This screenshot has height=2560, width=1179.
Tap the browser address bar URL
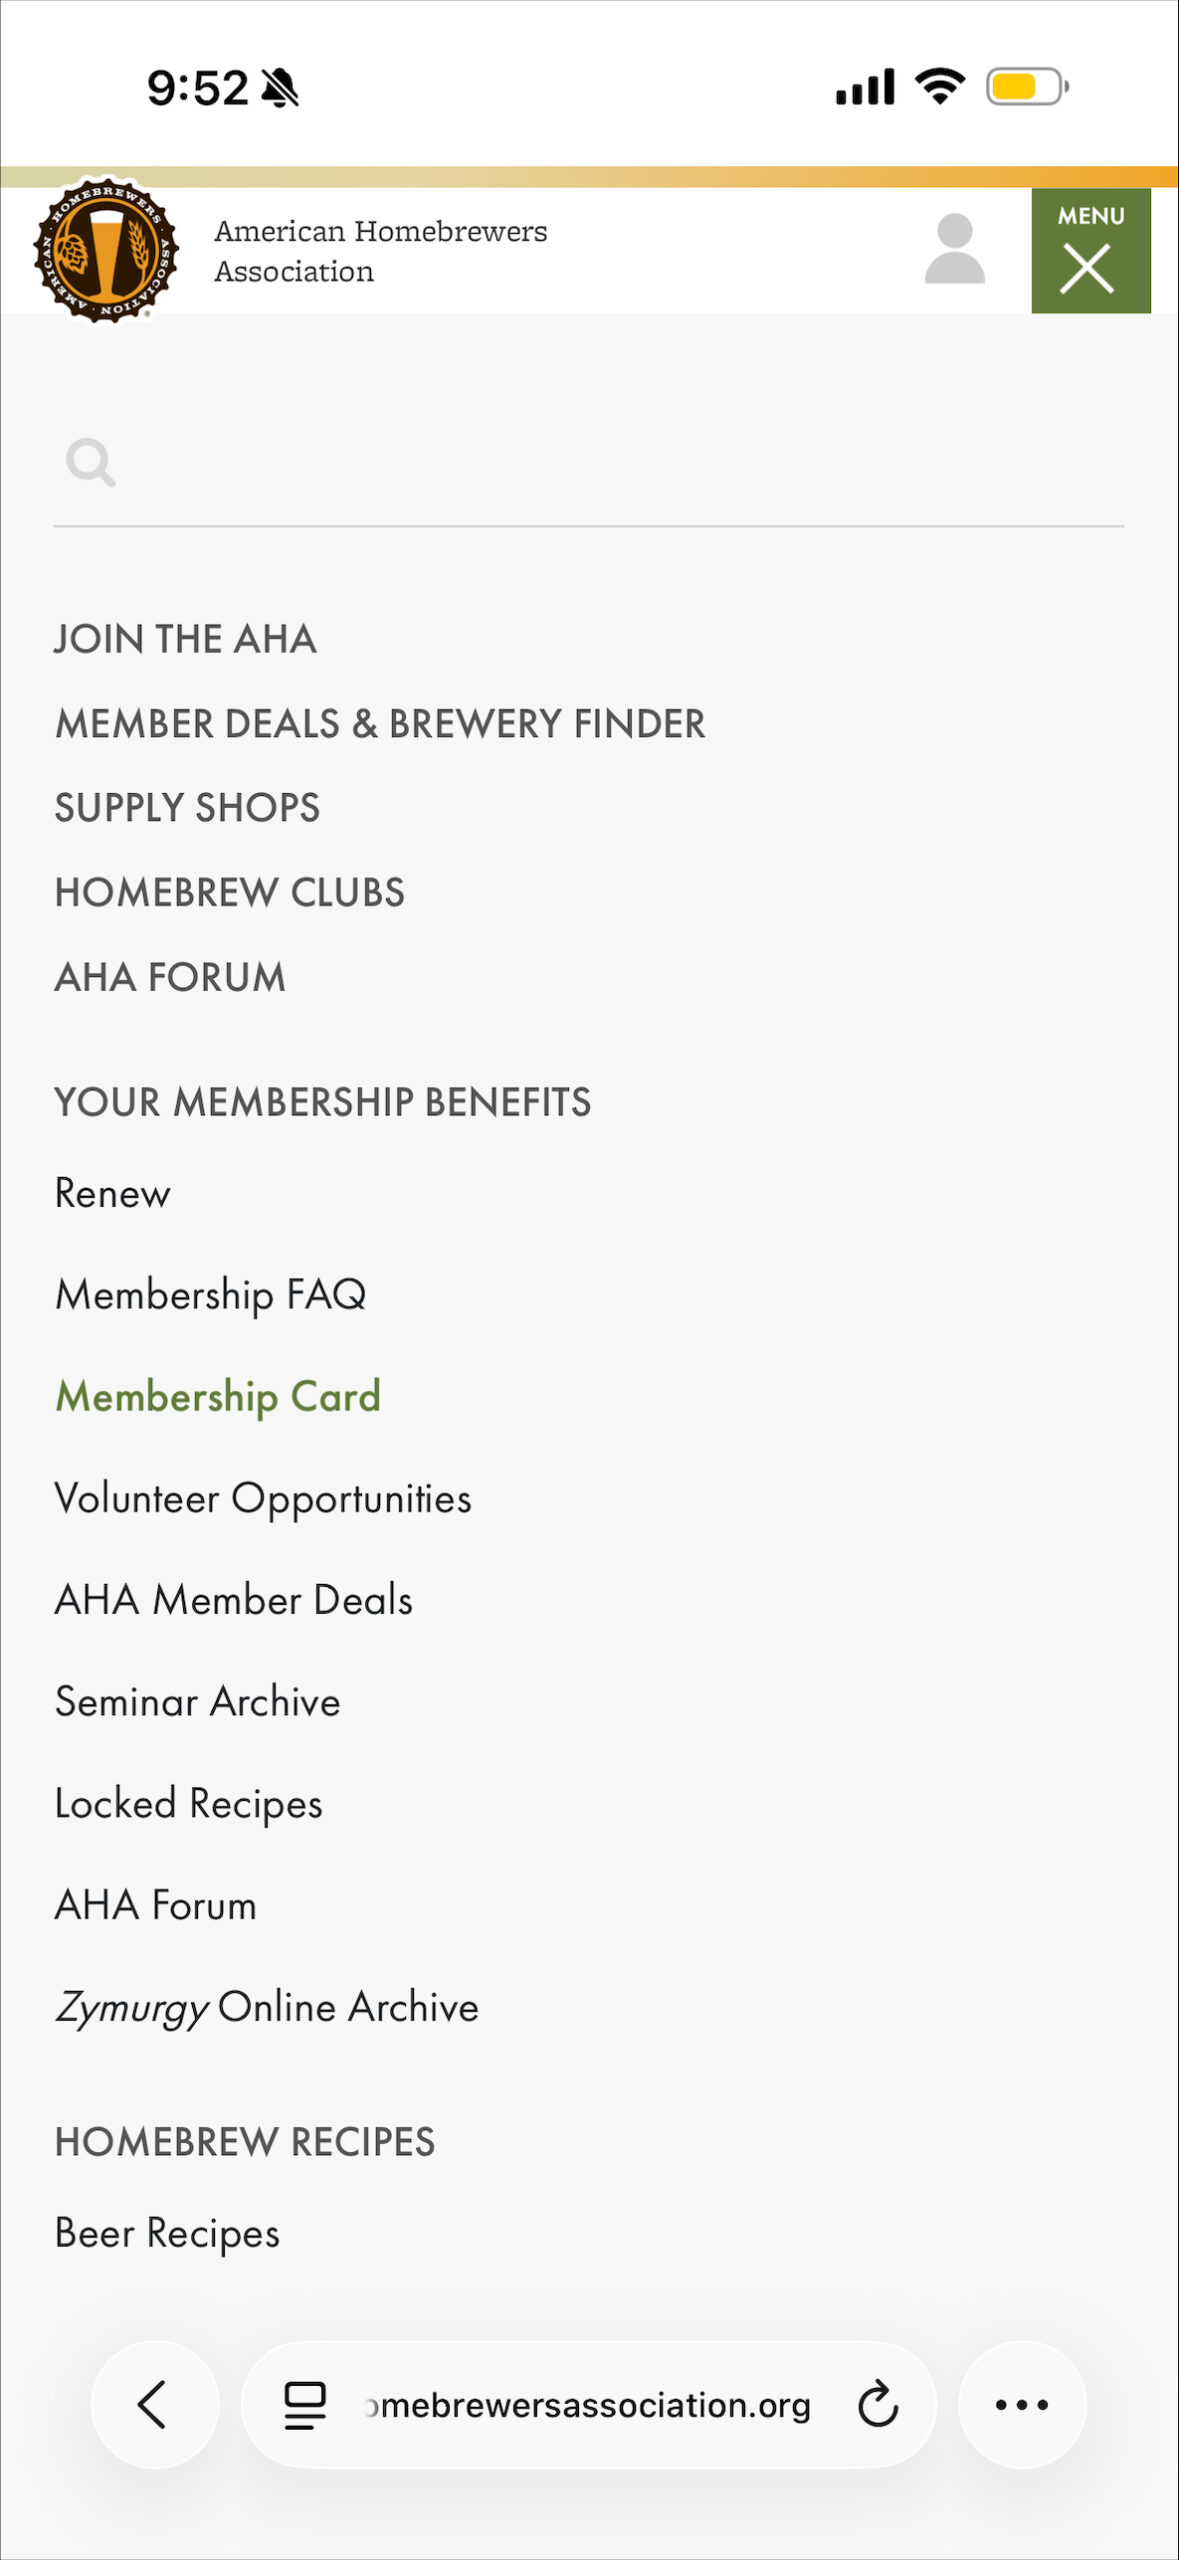590,2405
